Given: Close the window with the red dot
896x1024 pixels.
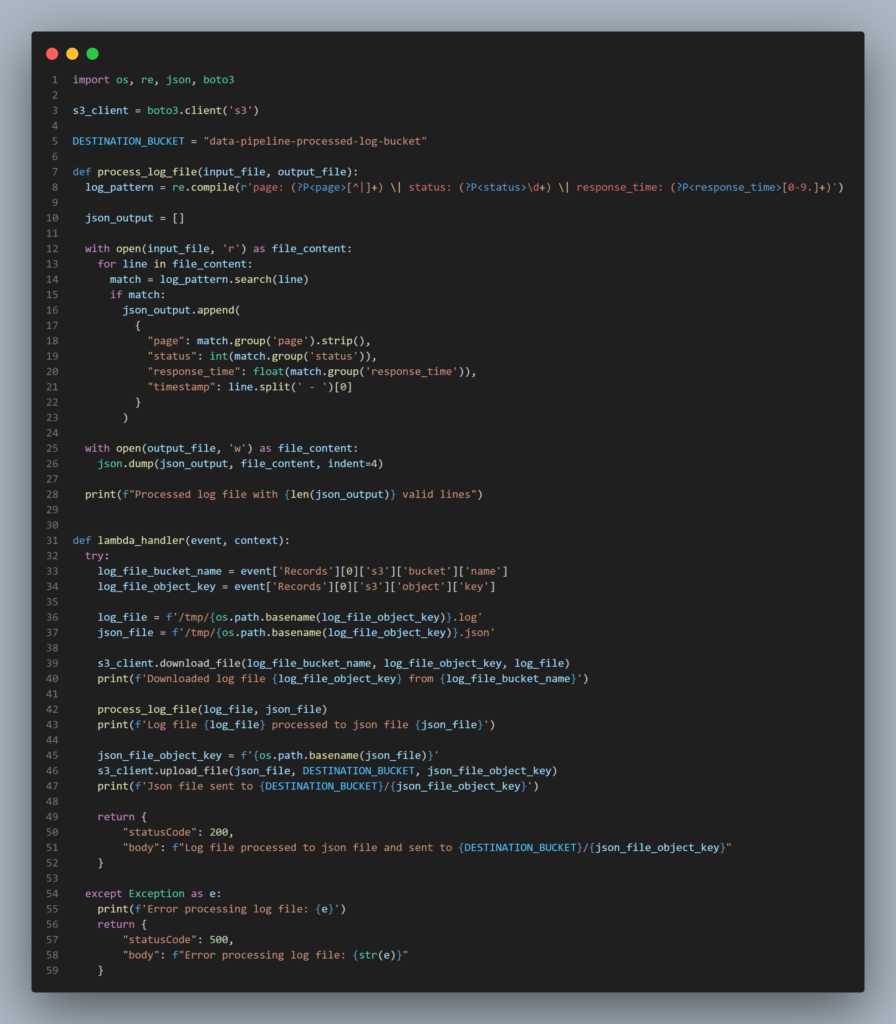Looking at the screenshot, I should (x=52, y=54).
